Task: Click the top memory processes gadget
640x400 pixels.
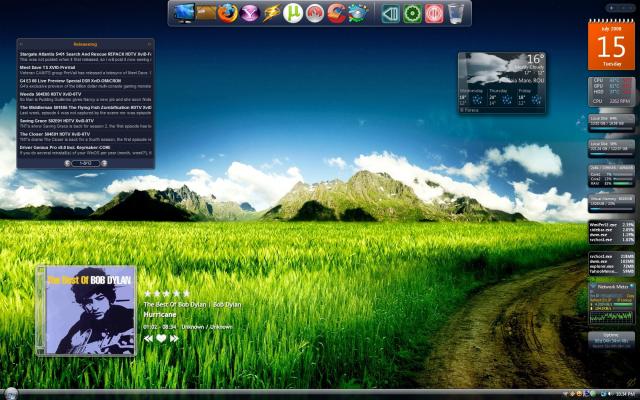Action: [611, 264]
